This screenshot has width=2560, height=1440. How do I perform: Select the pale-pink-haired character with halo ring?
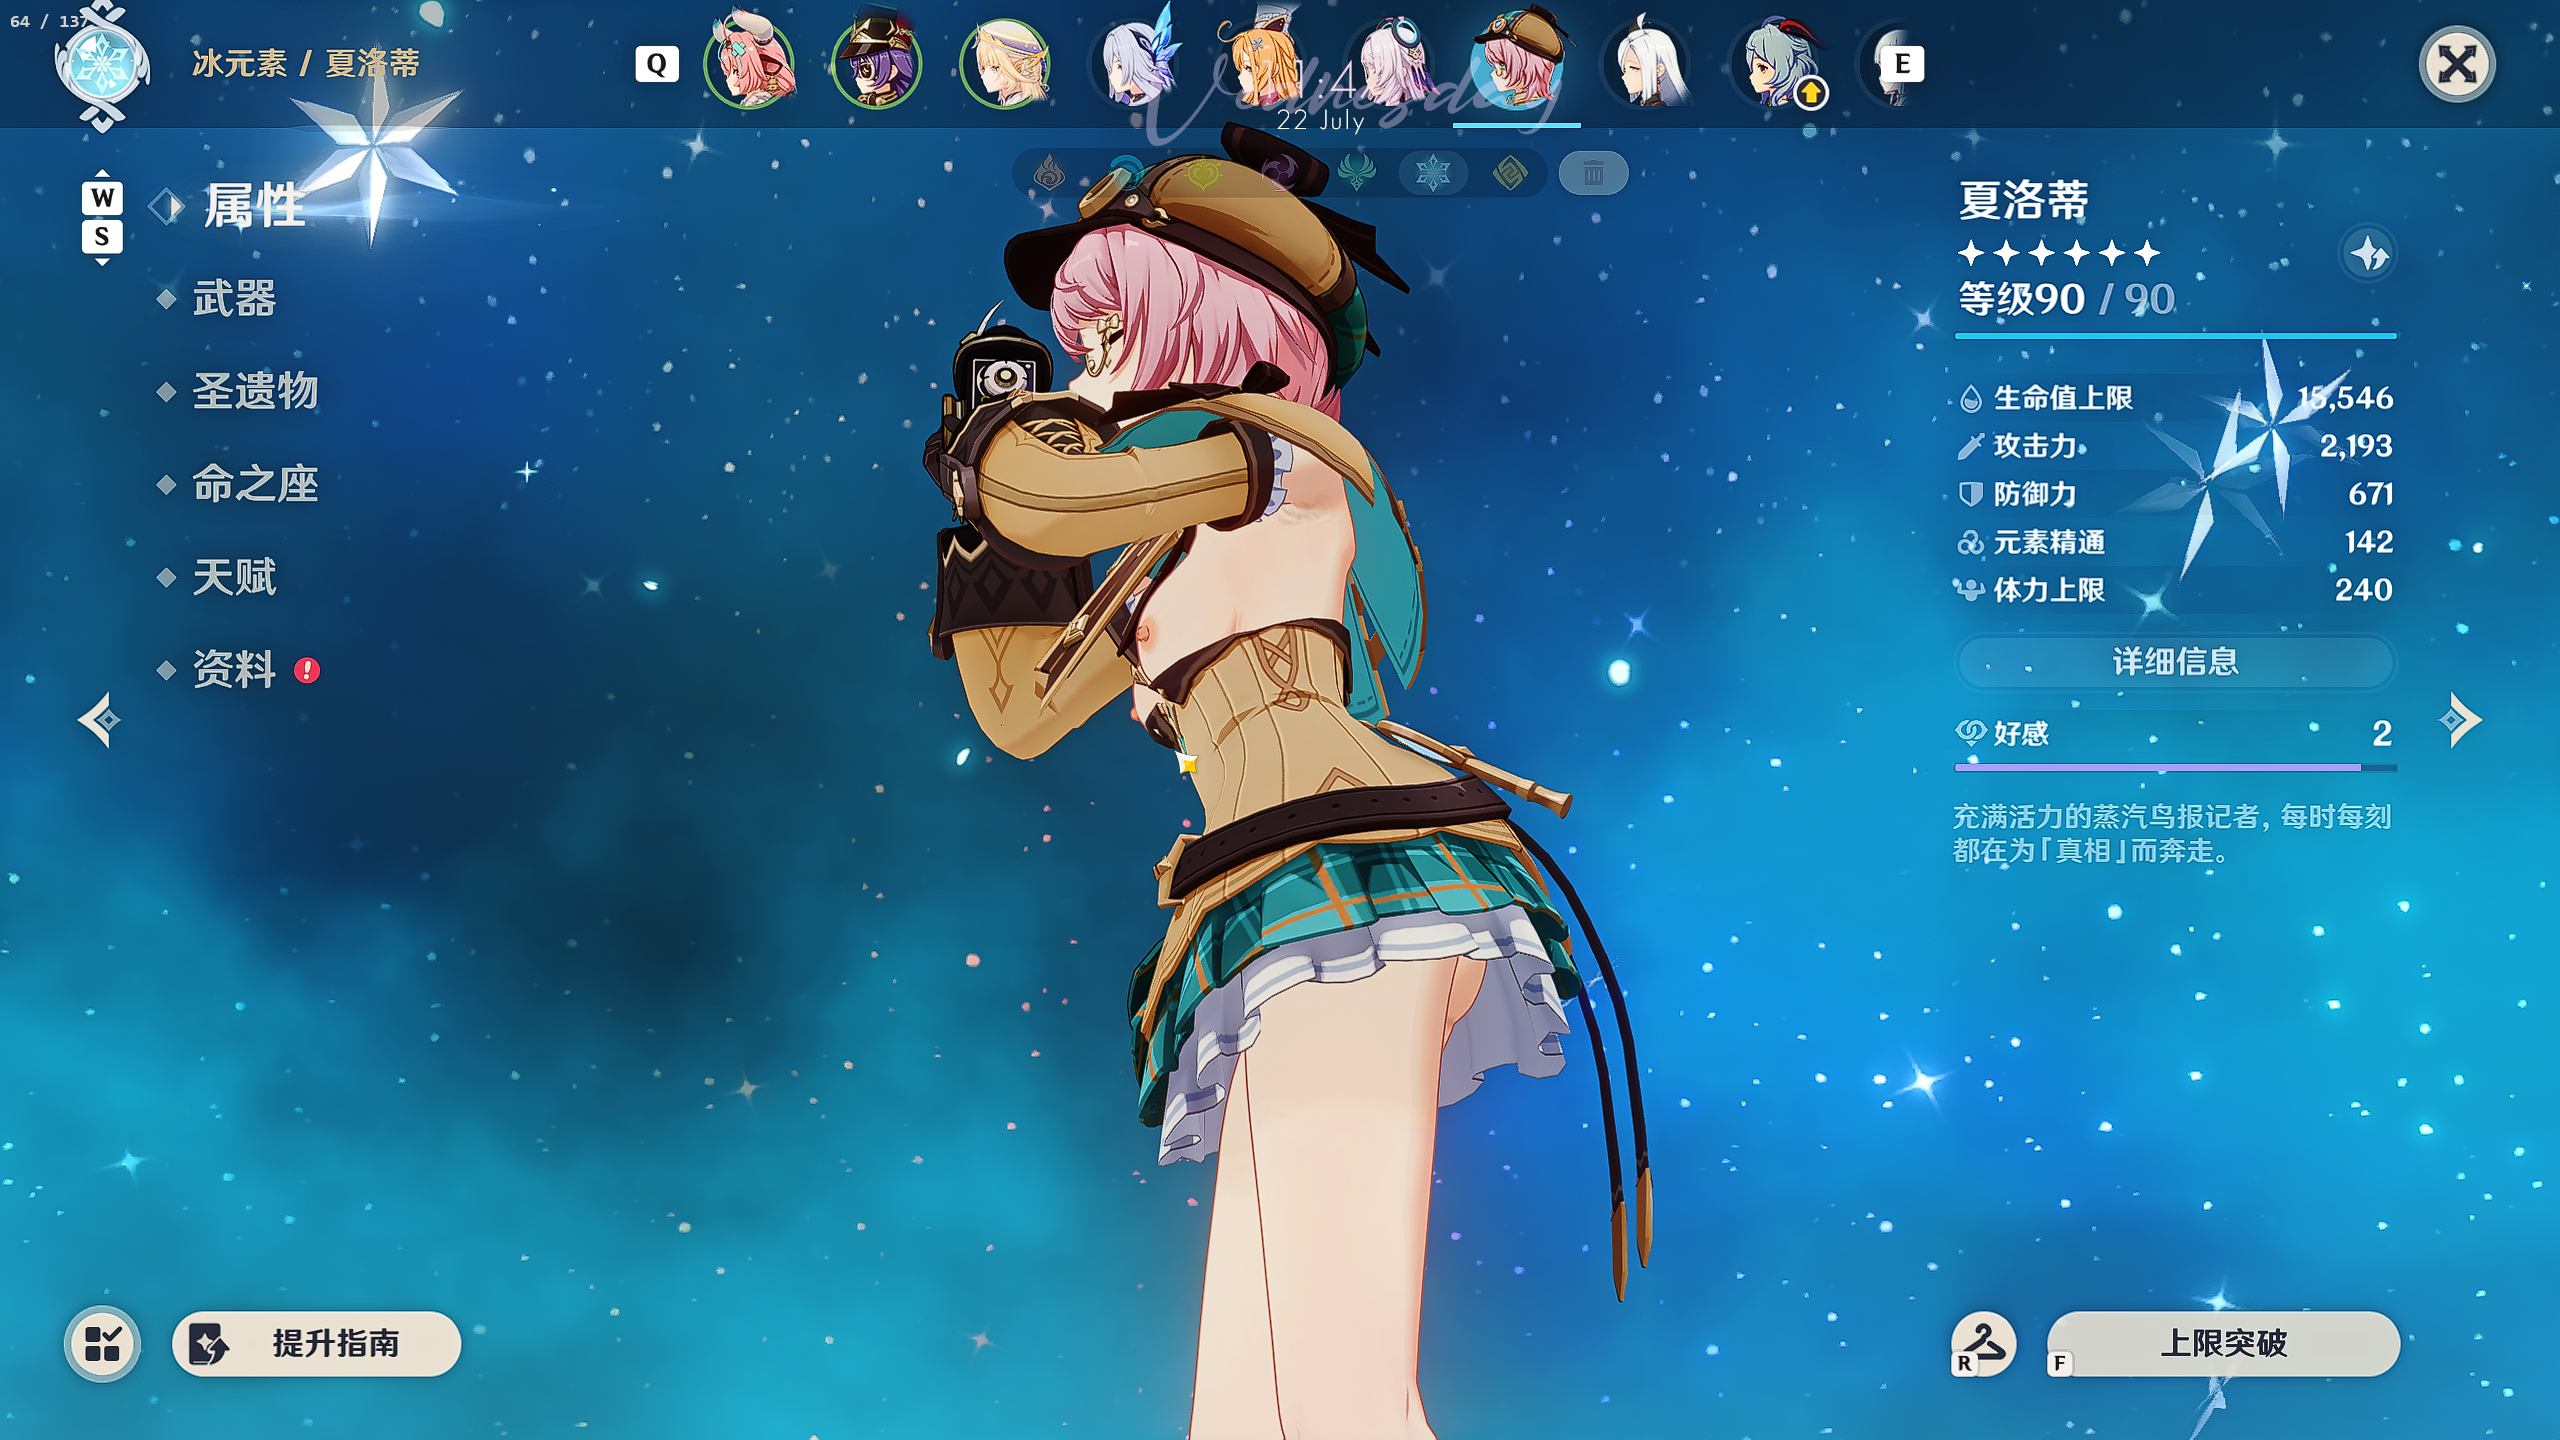pyautogui.click(x=1389, y=64)
